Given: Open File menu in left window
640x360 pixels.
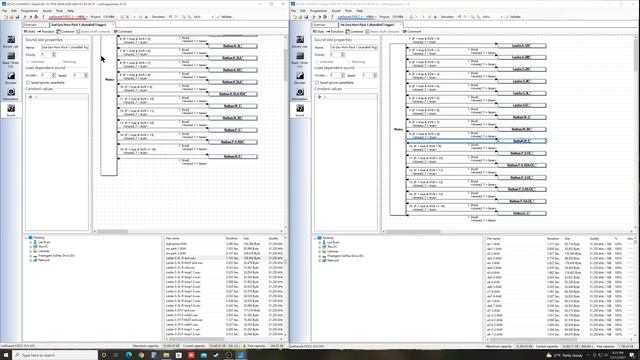Looking at the screenshot, I should (4, 11).
